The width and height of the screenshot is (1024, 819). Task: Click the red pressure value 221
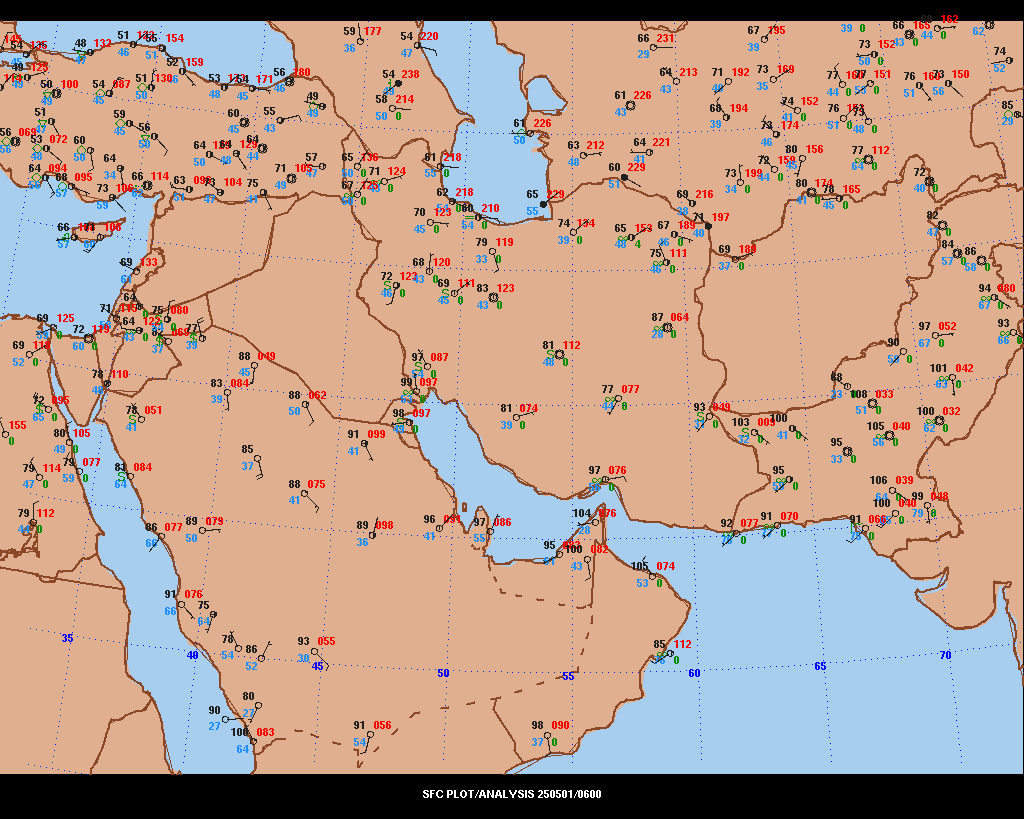click(x=661, y=142)
